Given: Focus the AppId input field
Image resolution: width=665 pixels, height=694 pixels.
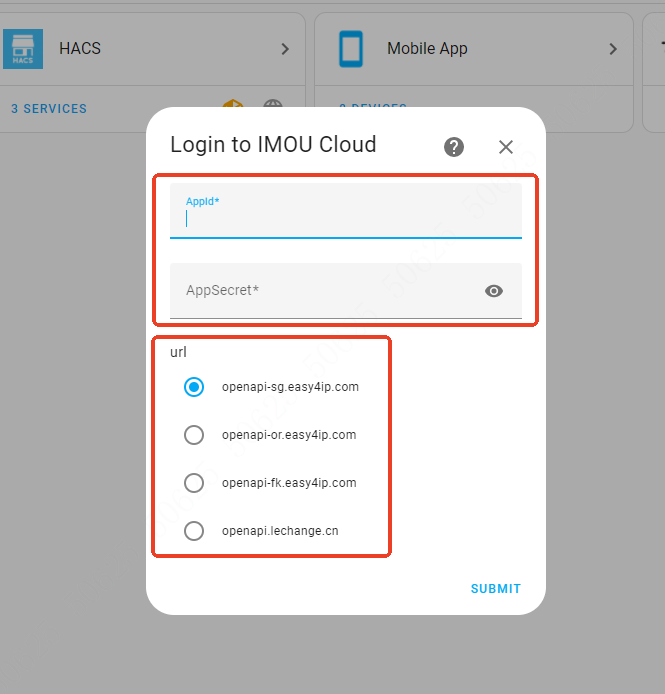Looking at the screenshot, I should [346, 211].
